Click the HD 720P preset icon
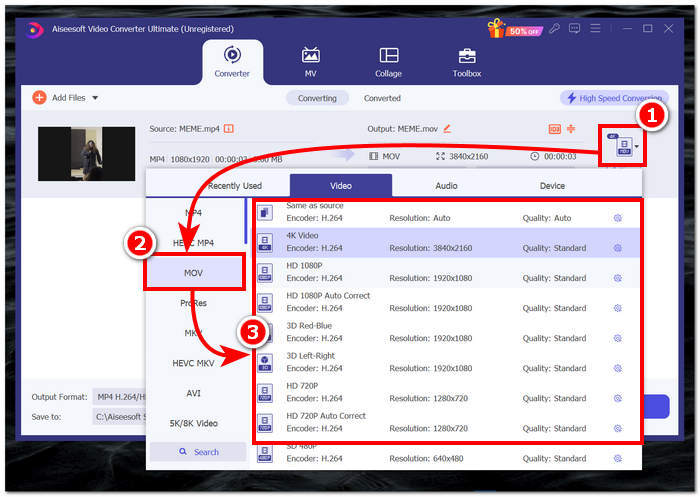The image size is (700, 497). (x=265, y=393)
